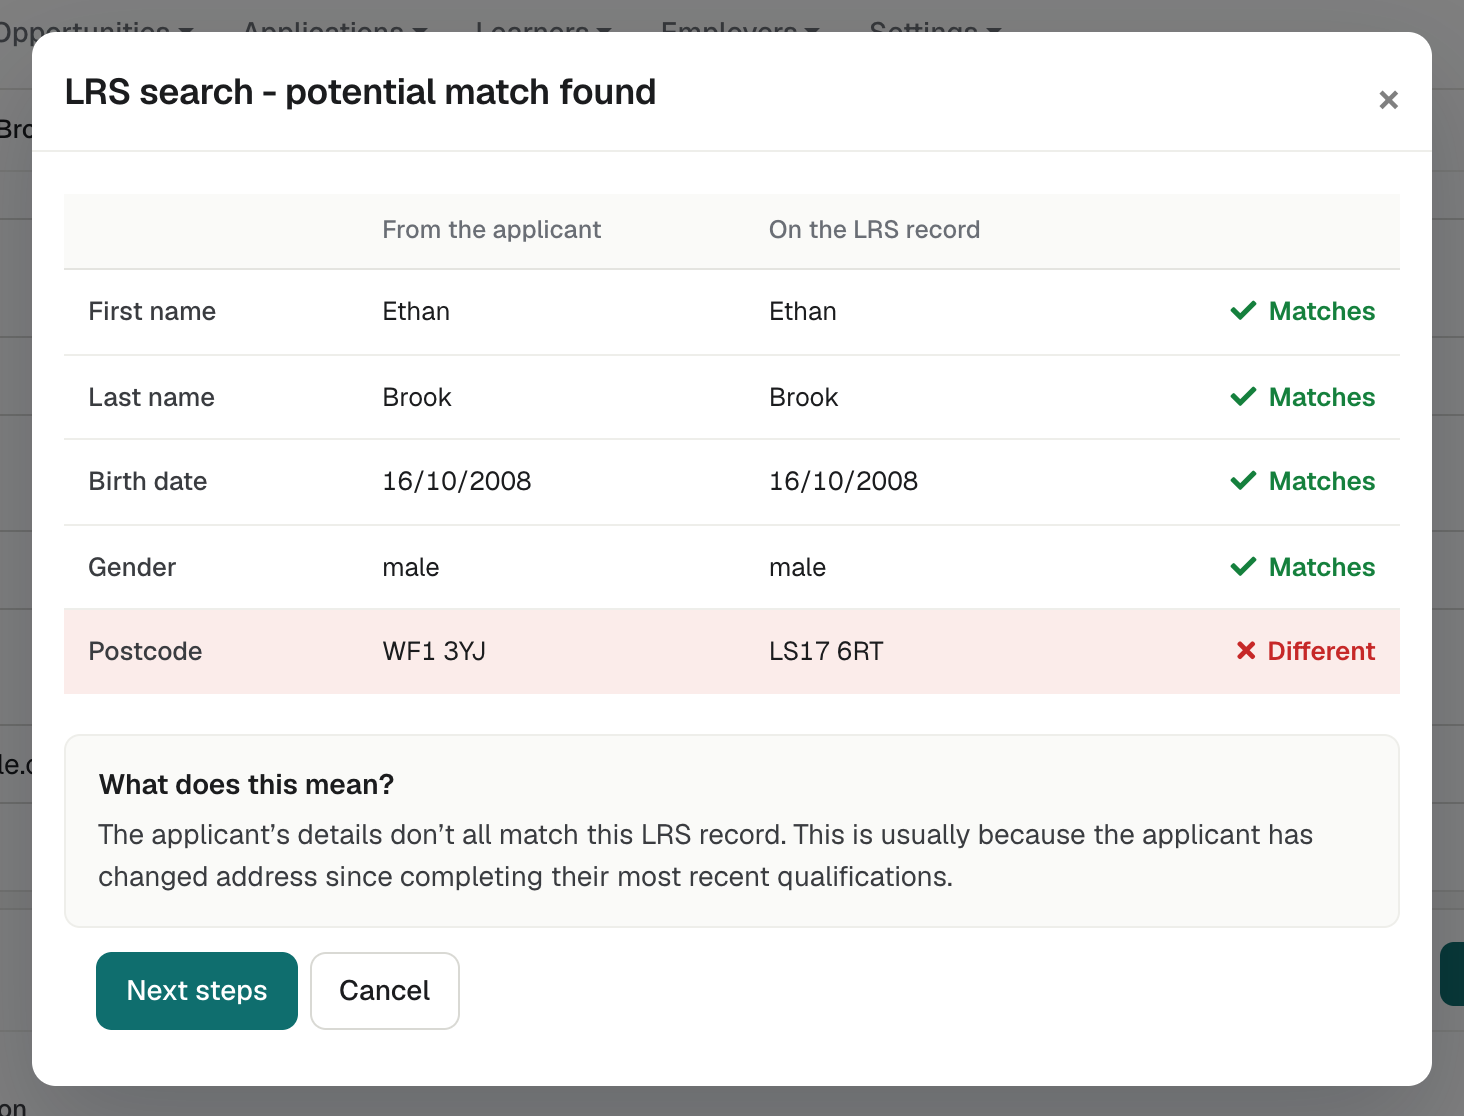
Task: Select the 'Different' status text
Action: [x=1321, y=651]
